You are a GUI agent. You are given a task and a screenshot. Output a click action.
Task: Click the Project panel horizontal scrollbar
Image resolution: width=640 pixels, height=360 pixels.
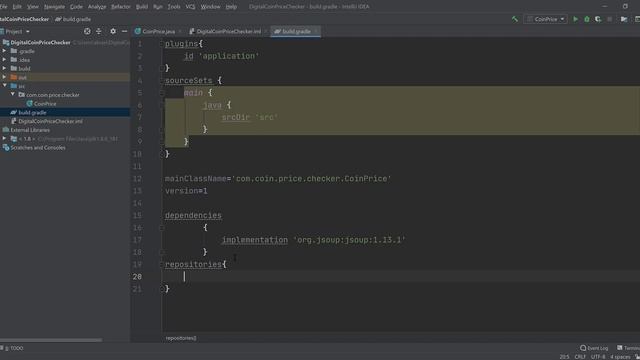click(x=51, y=340)
